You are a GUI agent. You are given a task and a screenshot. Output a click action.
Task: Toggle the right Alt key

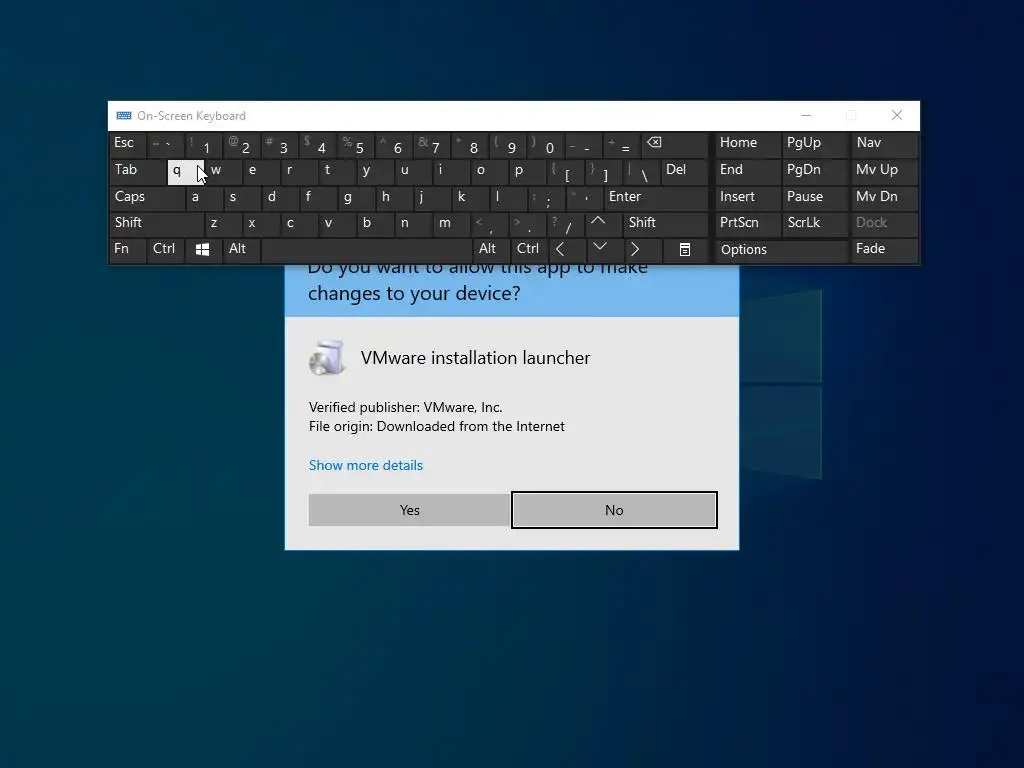tap(491, 249)
